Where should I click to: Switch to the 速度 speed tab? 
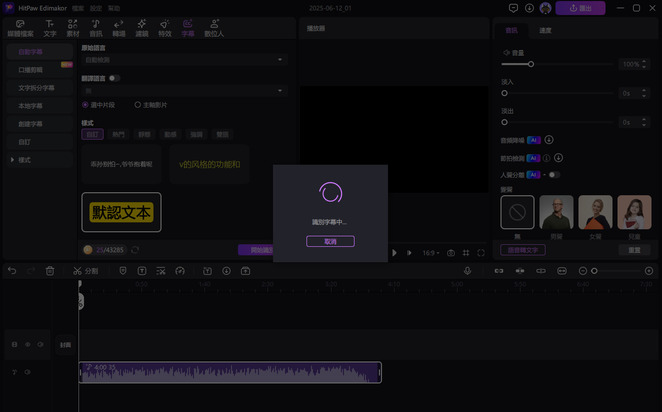click(x=545, y=30)
